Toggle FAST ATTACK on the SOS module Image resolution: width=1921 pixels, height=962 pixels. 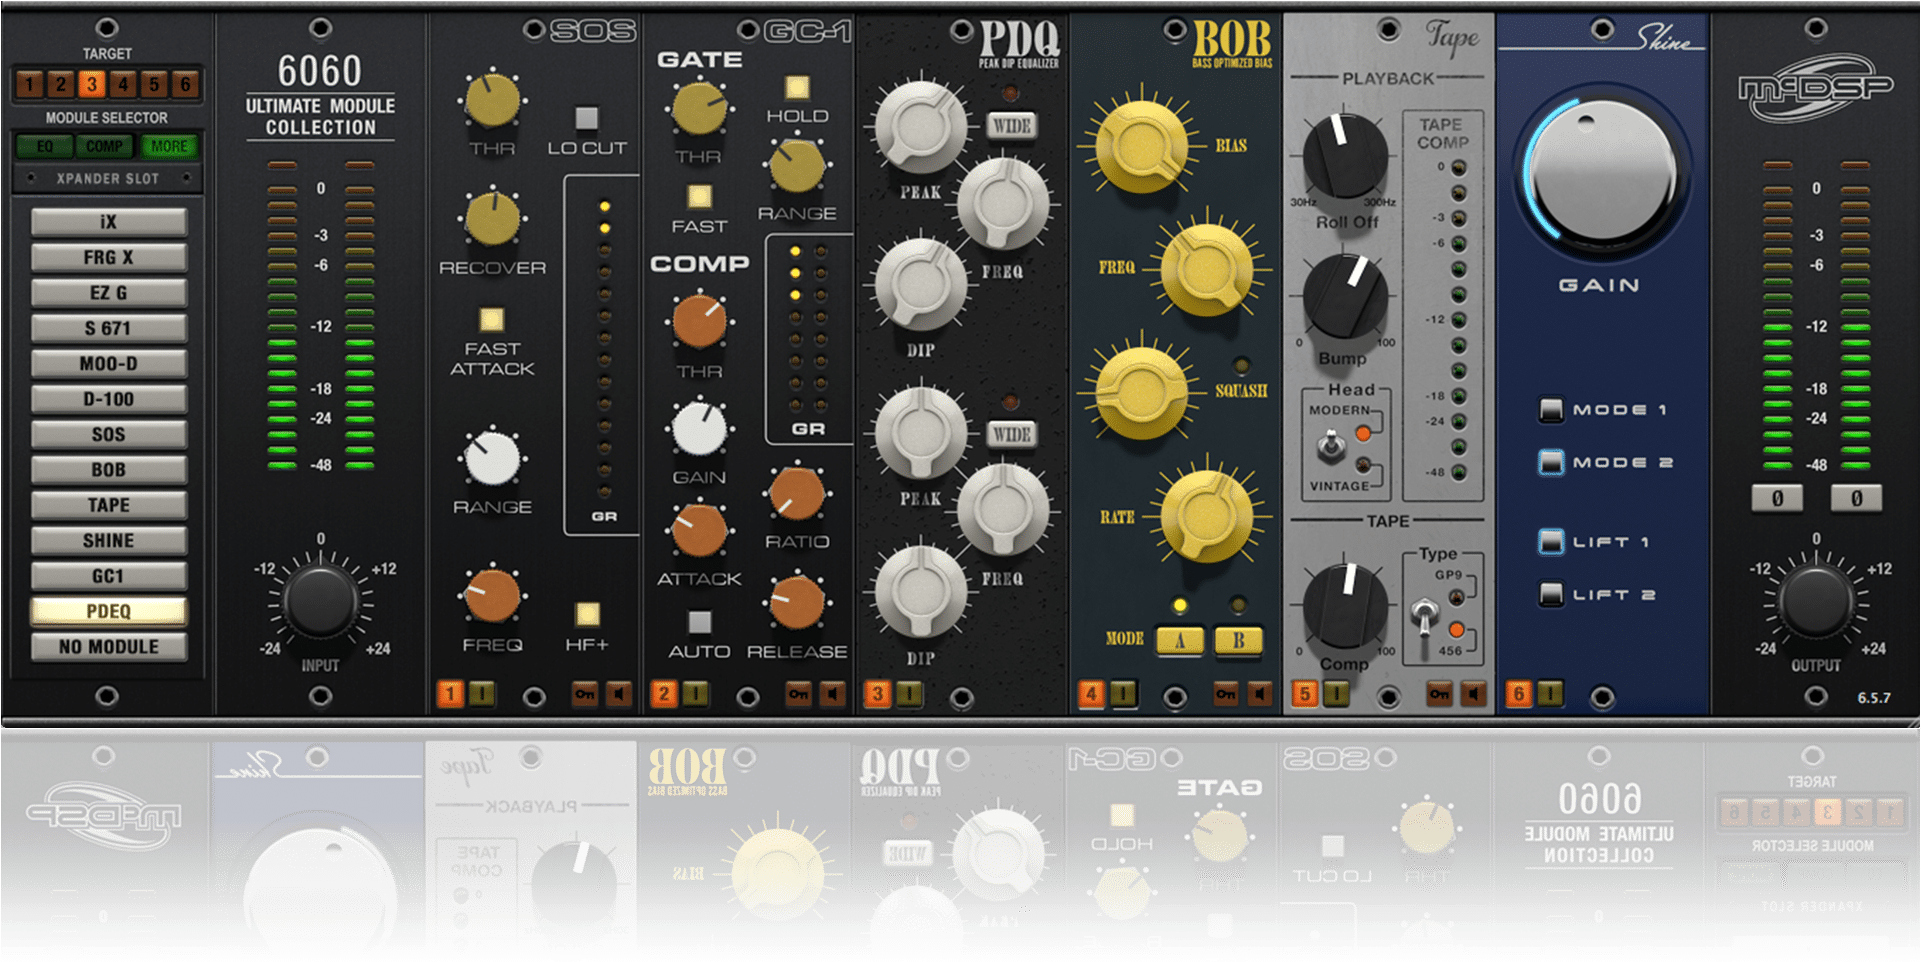pyautogui.click(x=491, y=320)
